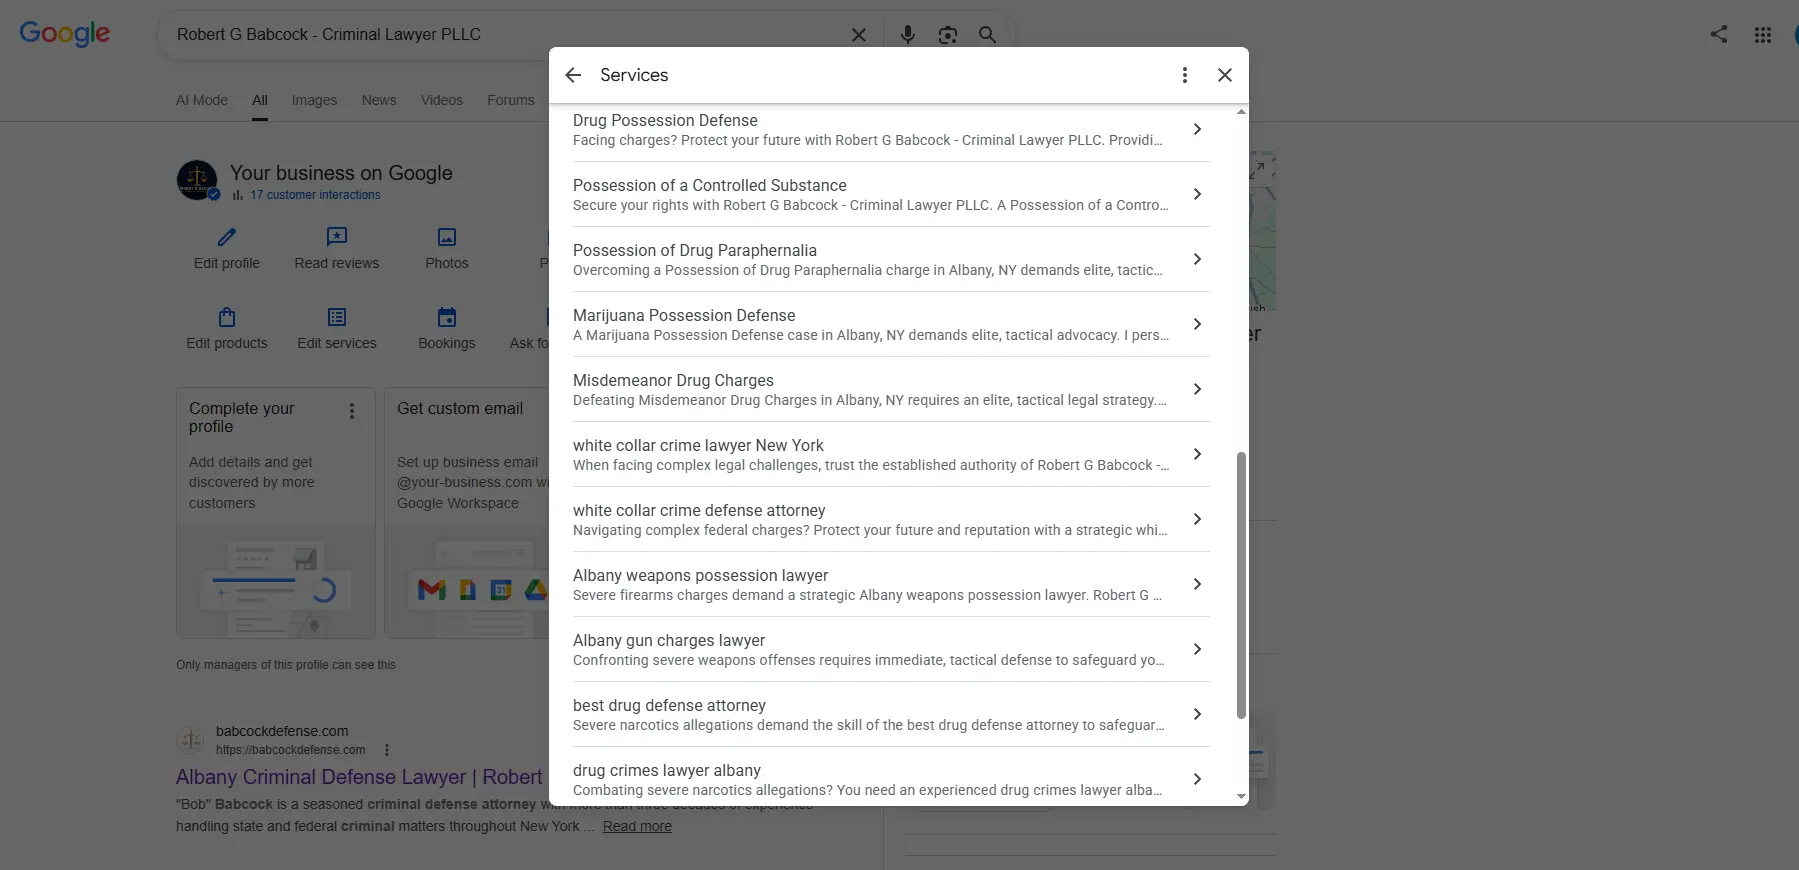The width and height of the screenshot is (1799, 870).
Task: Open Albany Criminal Defense Lawyer result link
Action: point(359,777)
